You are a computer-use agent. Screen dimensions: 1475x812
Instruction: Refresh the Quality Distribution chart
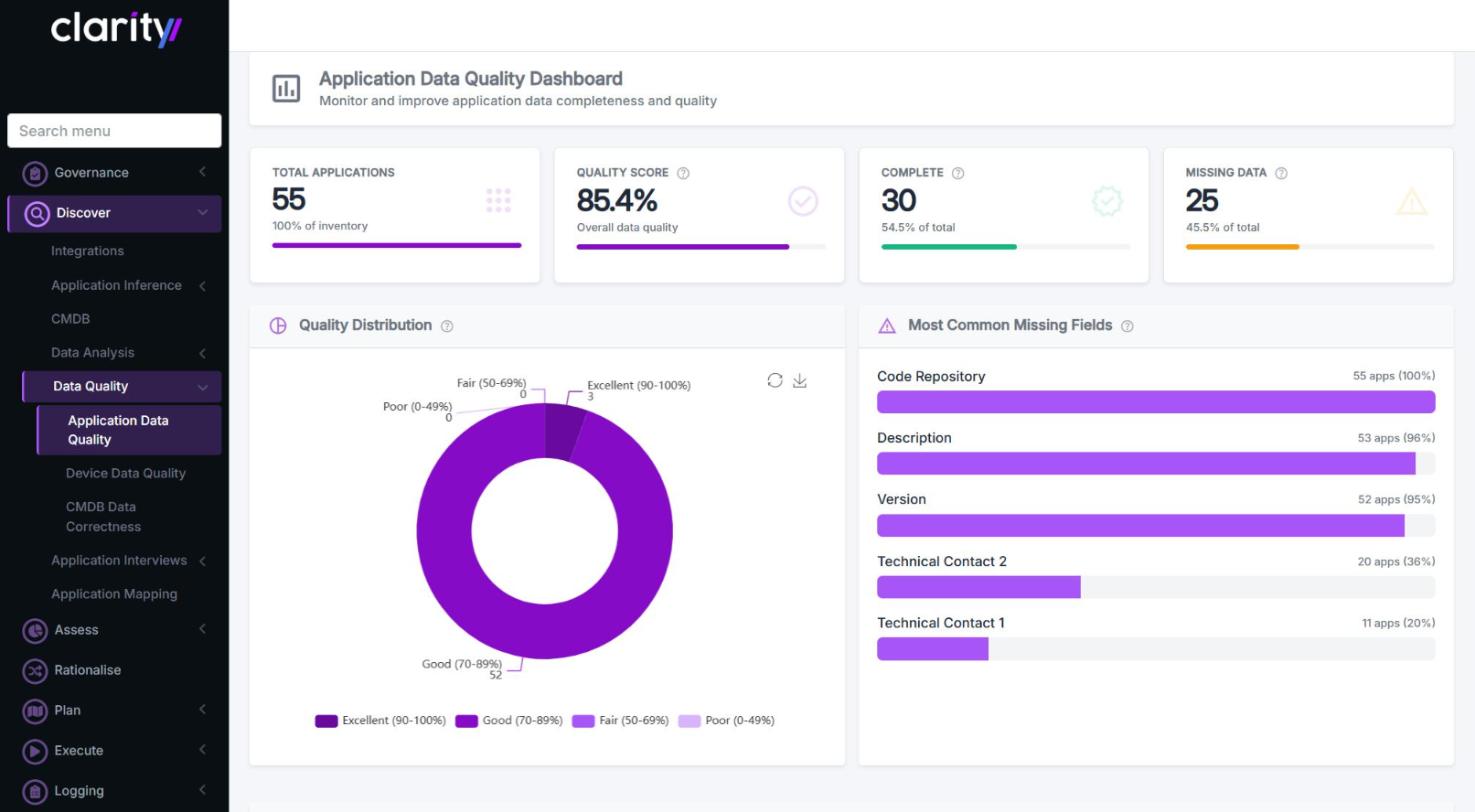click(x=775, y=380)
